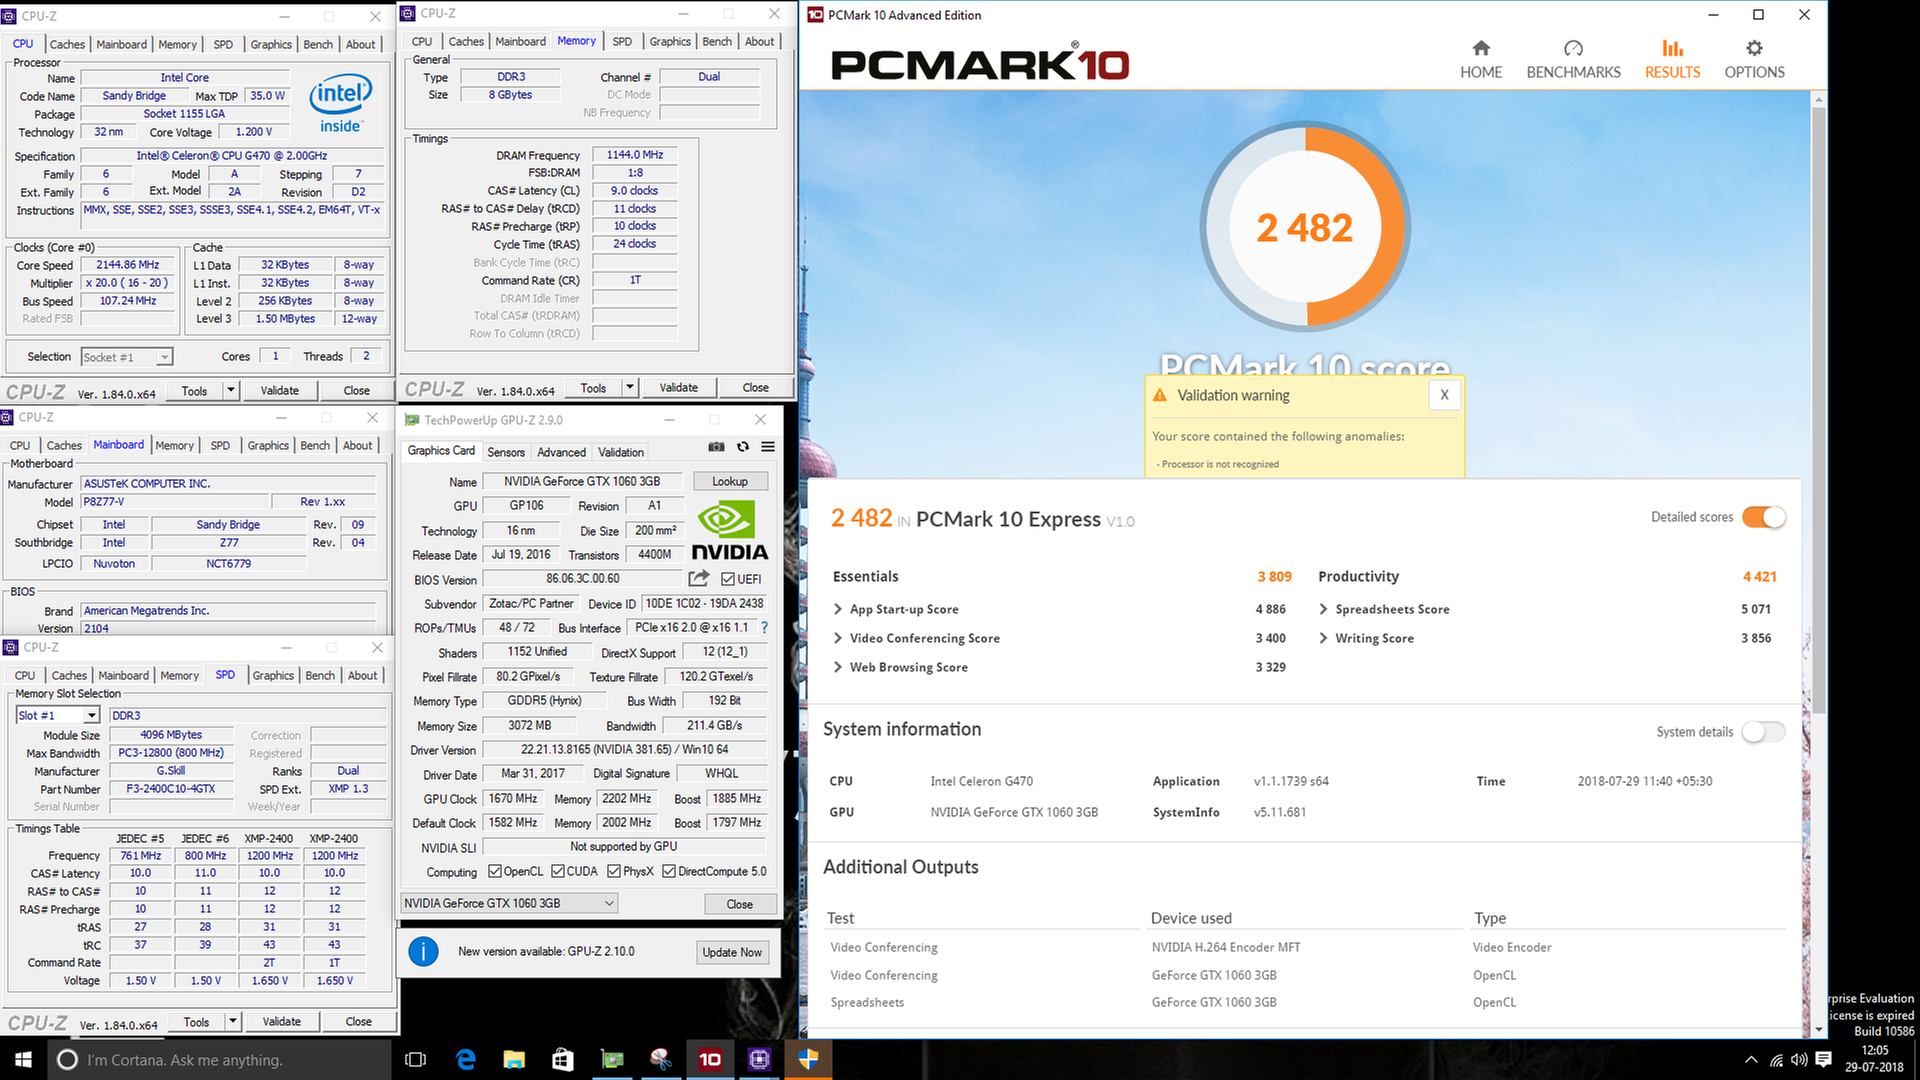Open PCMark Results chart icon
The image size is (1920, 1080).
click(x=1672, y=48)
